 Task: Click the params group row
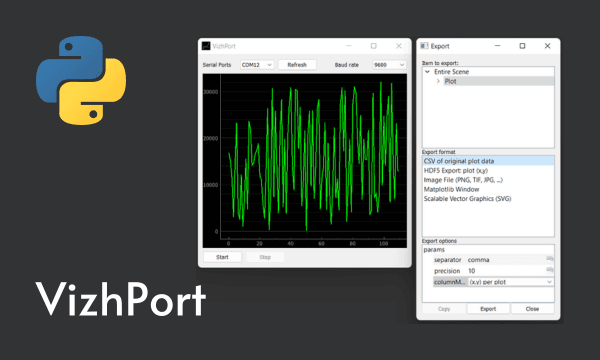pyautogui.click(x=488, y=249)
